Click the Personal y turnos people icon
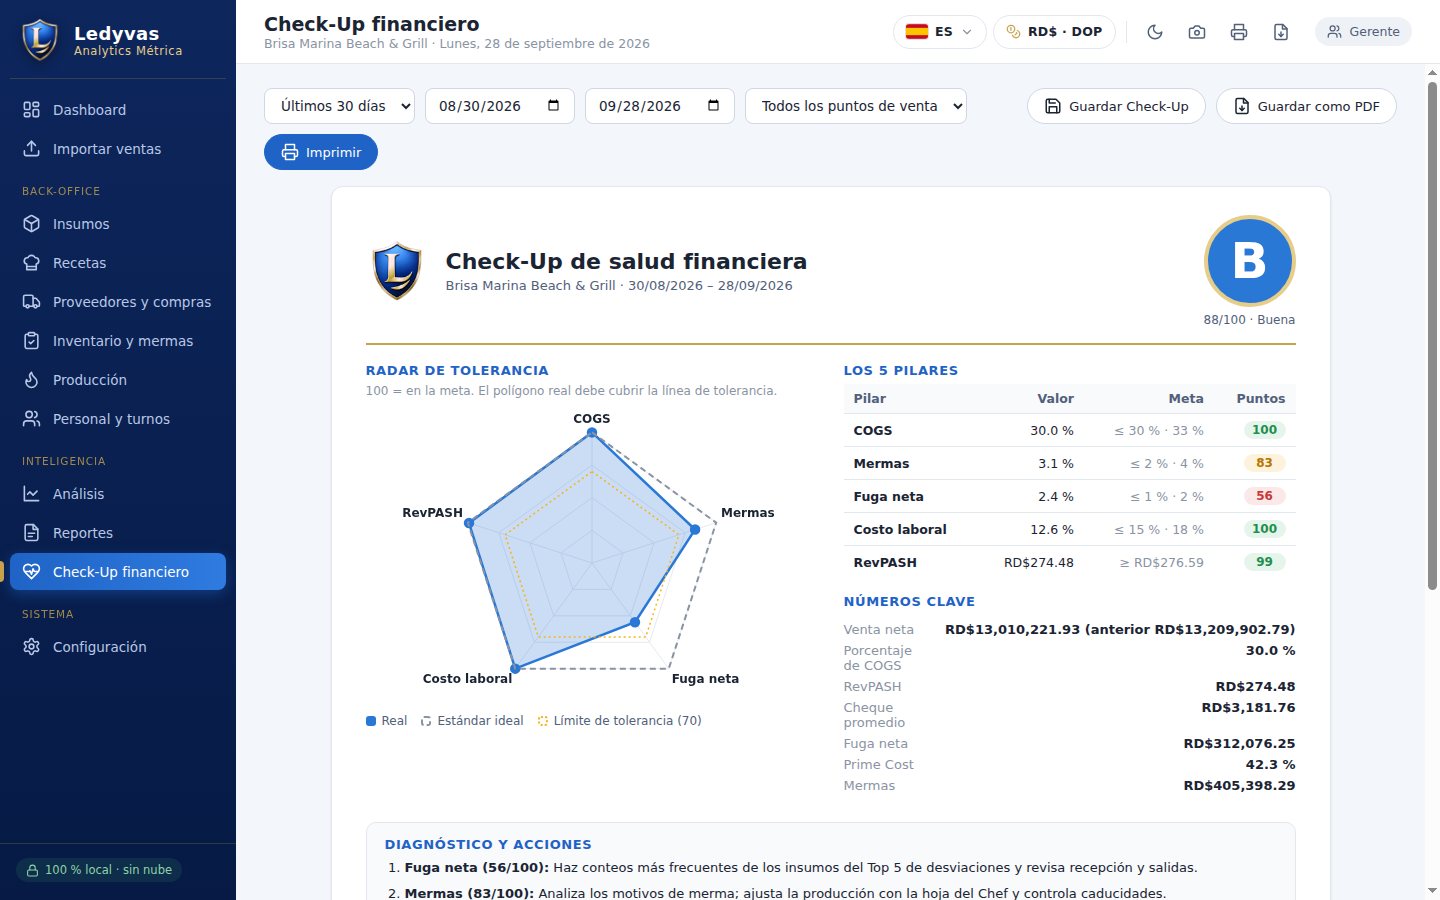This screenshot has width=1440, height=900. pyautogui.click(x=32, y=419)
